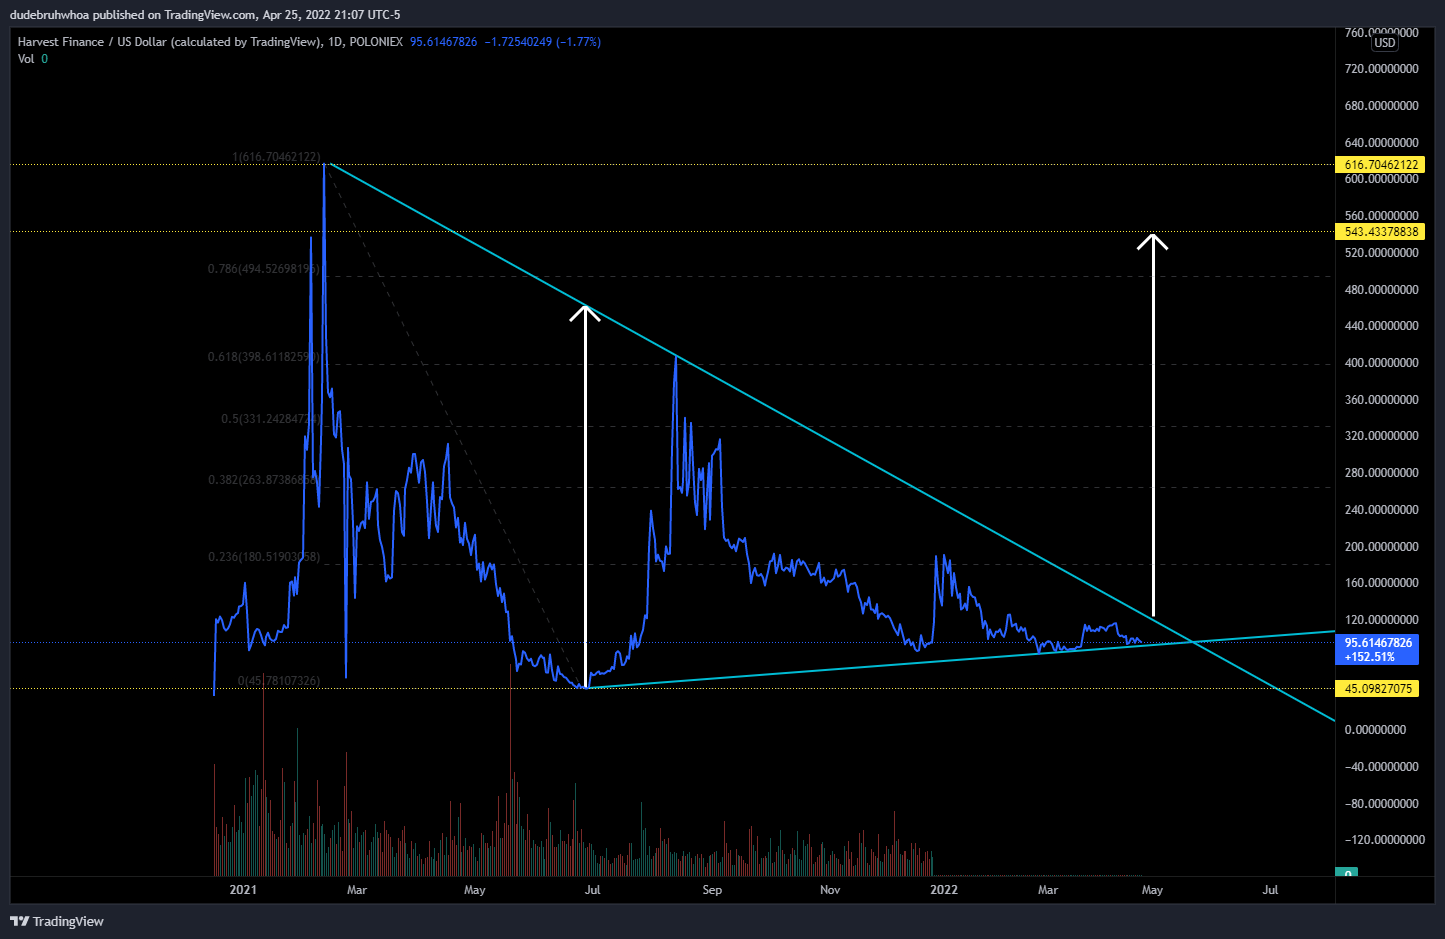Click the Sep label on the time axis
The image size is (1445, 939).
712,890
